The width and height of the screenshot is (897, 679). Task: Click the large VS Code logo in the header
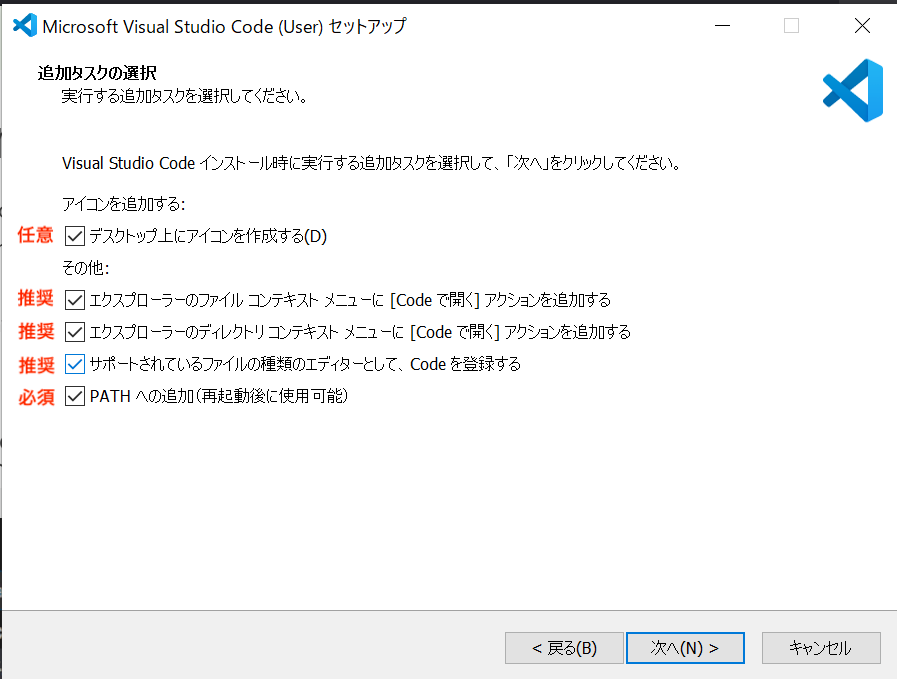click(x=853, y=90)
